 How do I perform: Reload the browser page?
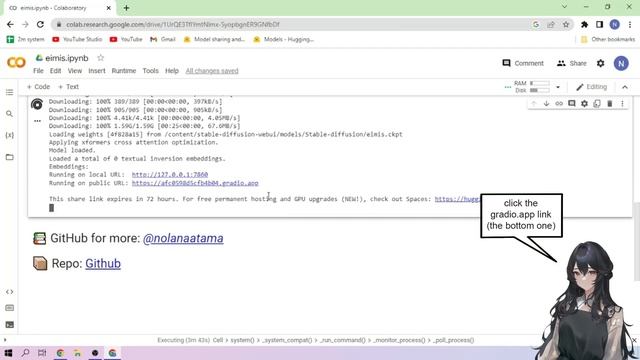point(40,24)
